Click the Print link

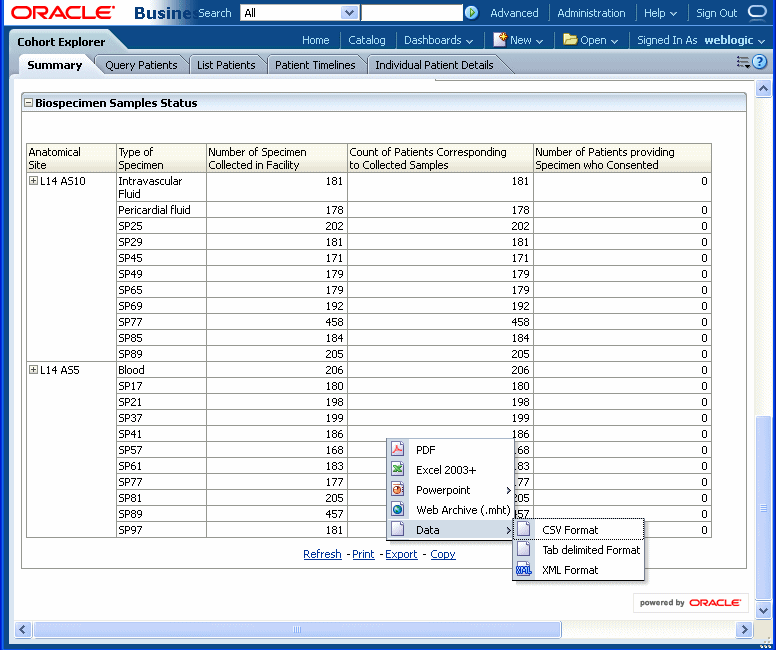[363, 554]
